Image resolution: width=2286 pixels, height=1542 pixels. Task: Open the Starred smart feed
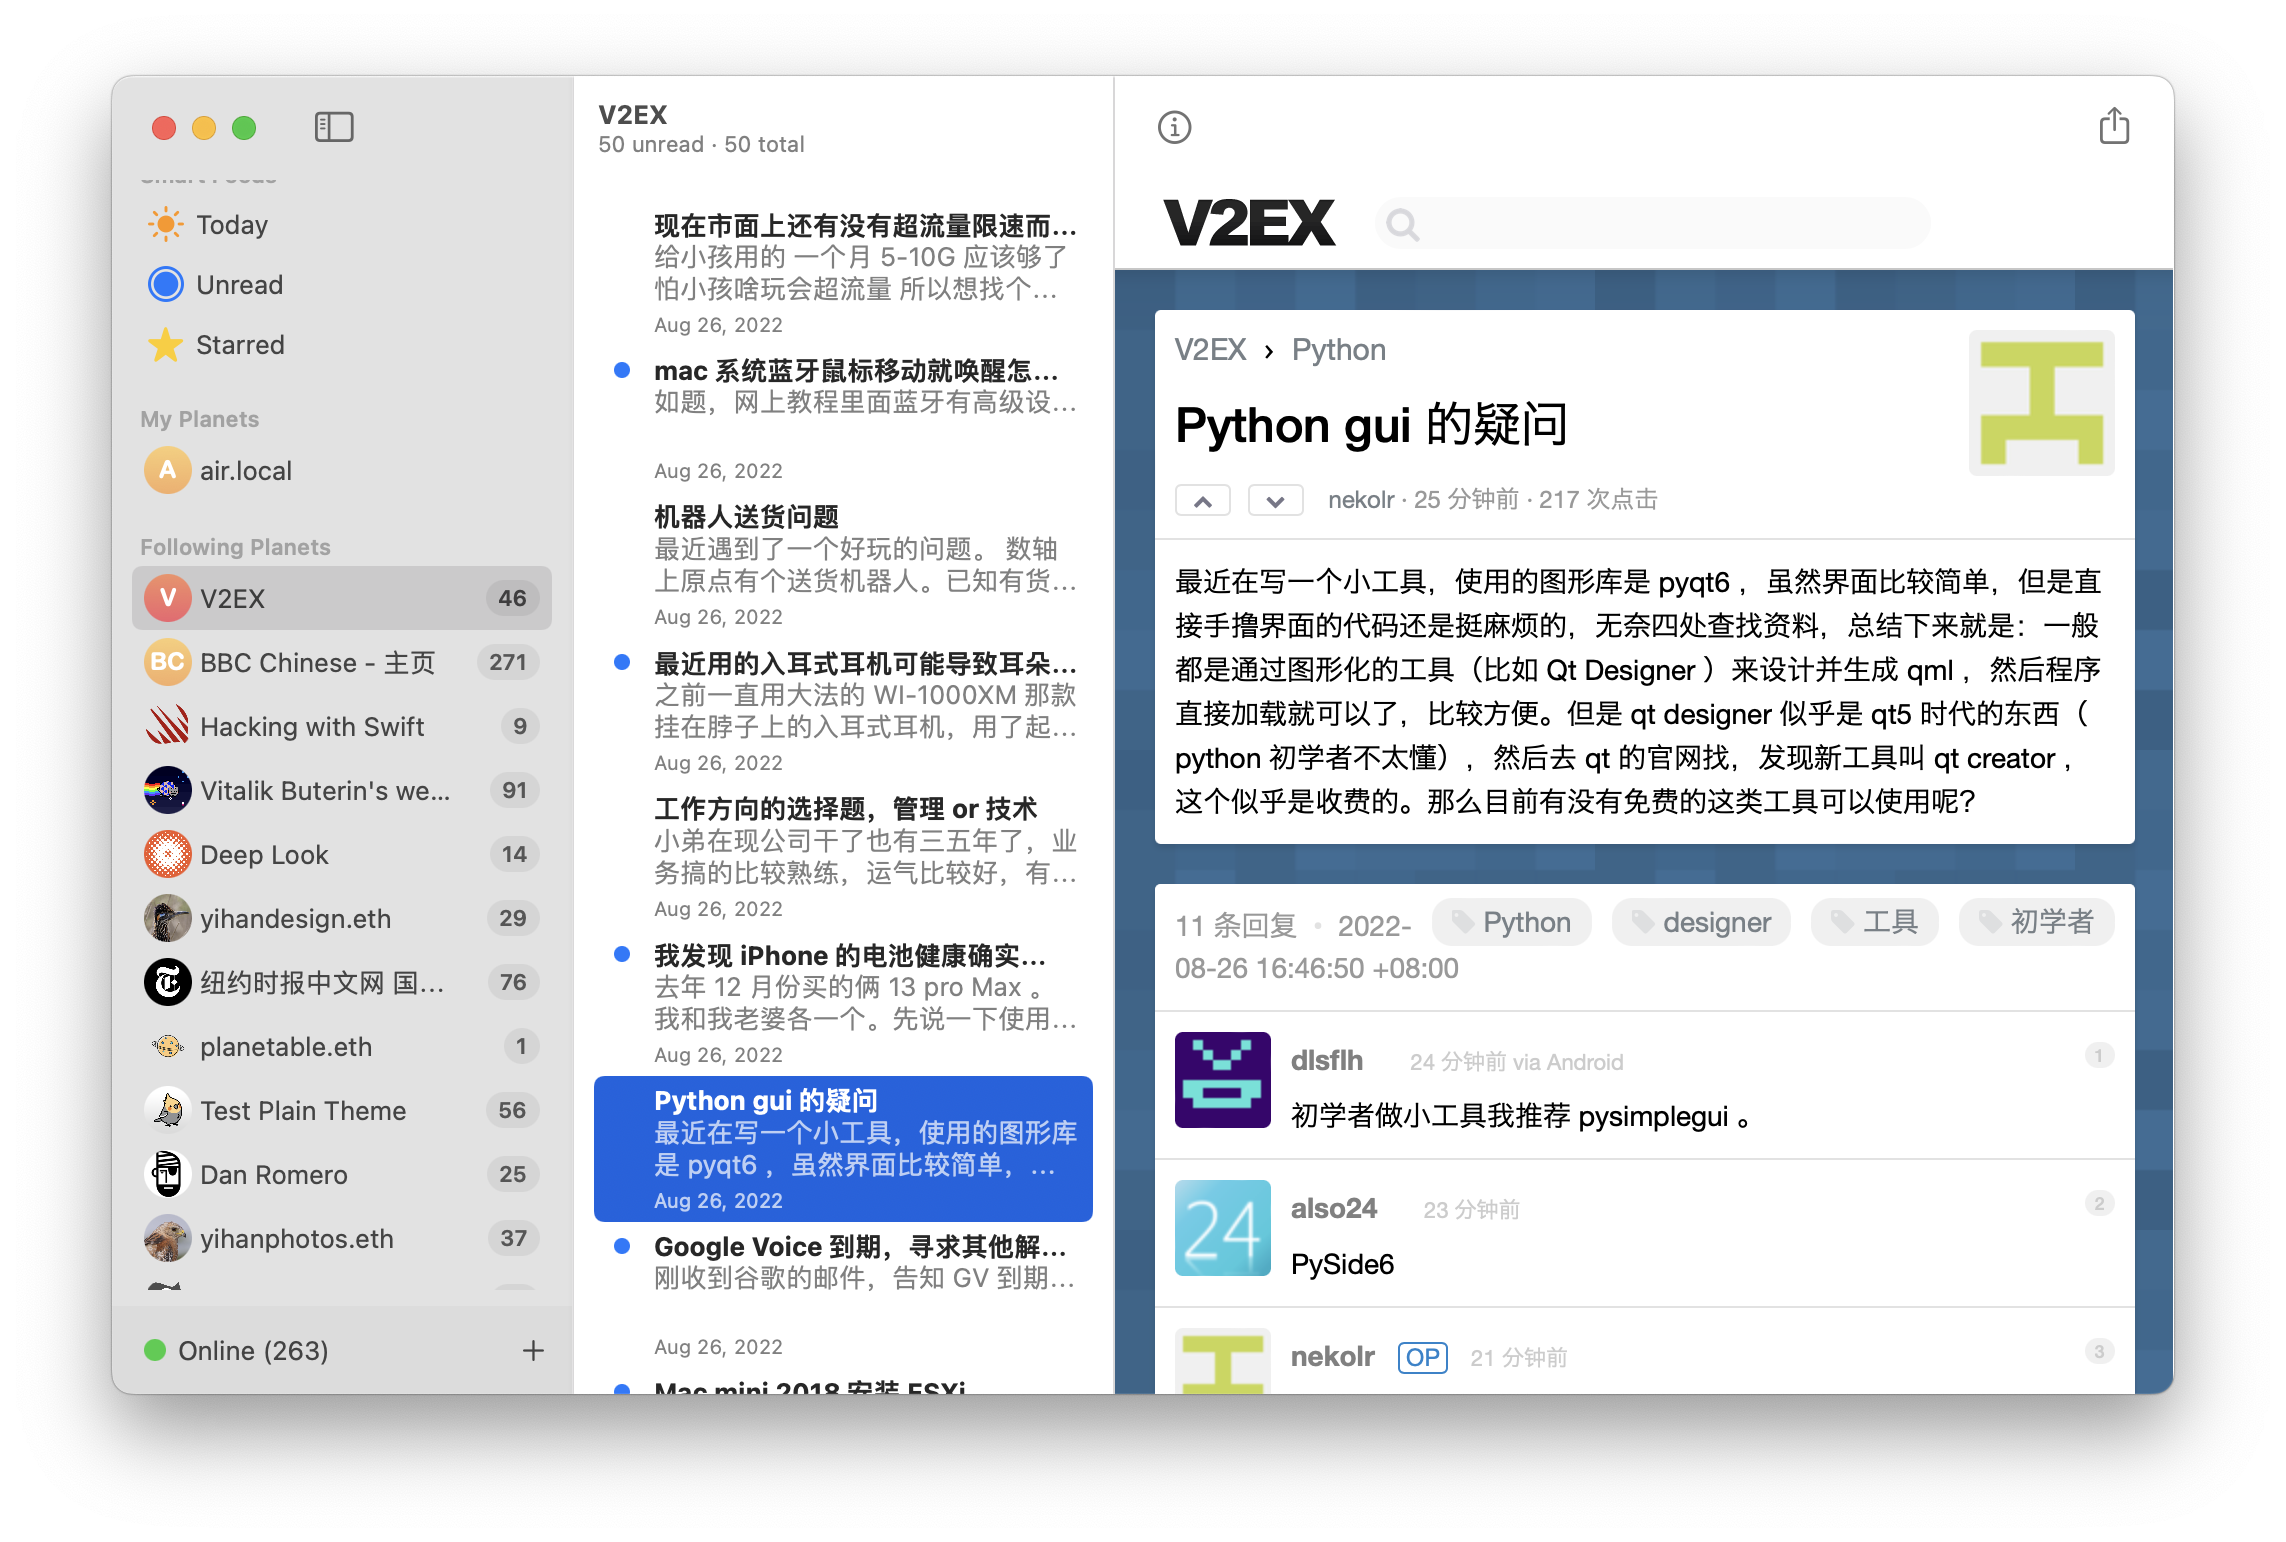click(x=240, y=345)
